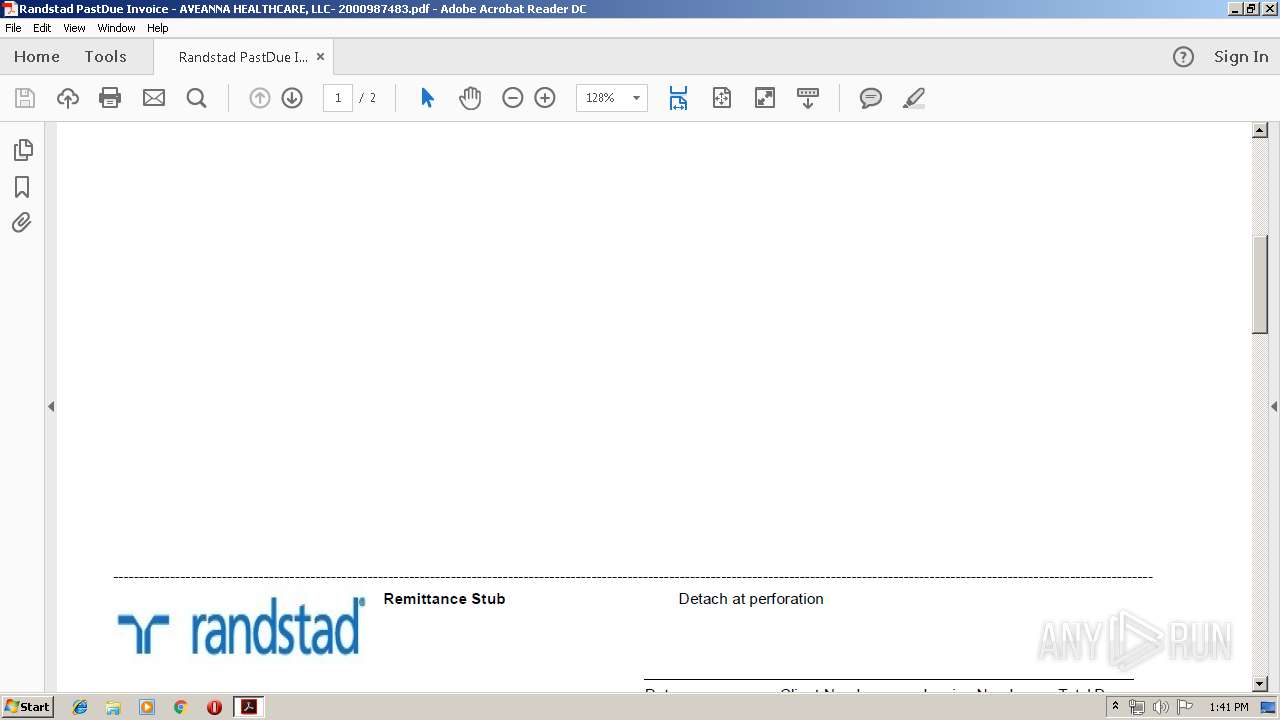Open Windows Start menu
The image size is (1280, 720).
click(27, 707)
